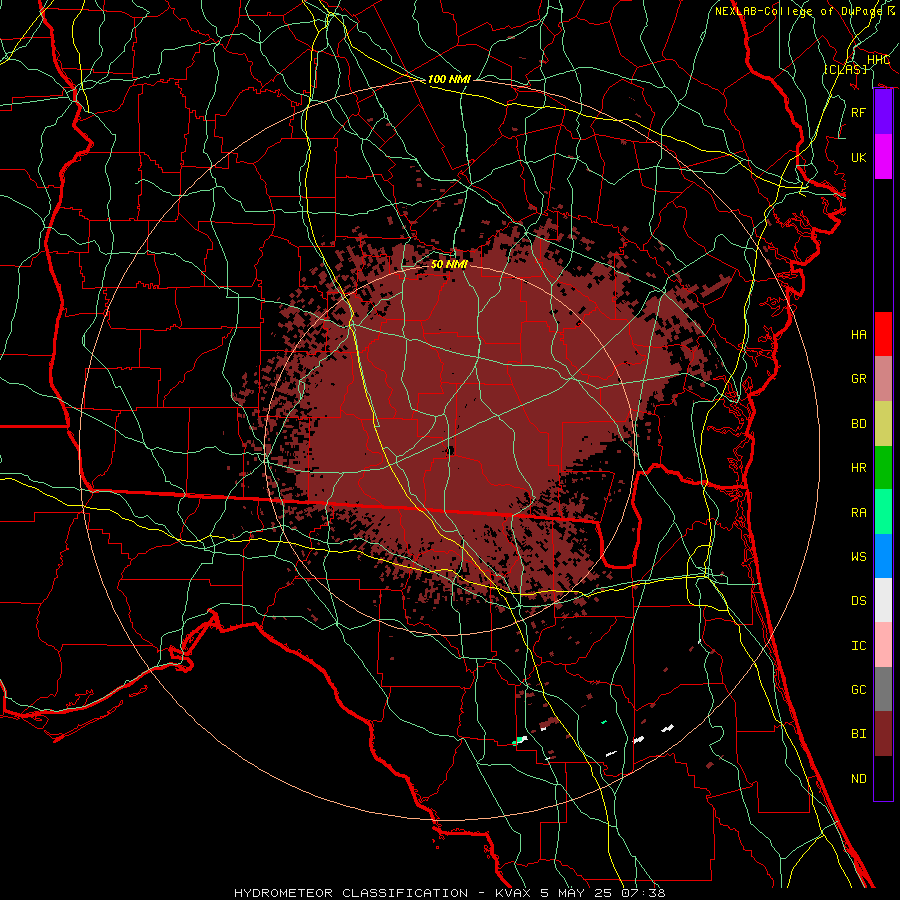The image size is (900, 900).
Task: Click the 'BD' legend label
Action: click(859, 424)
